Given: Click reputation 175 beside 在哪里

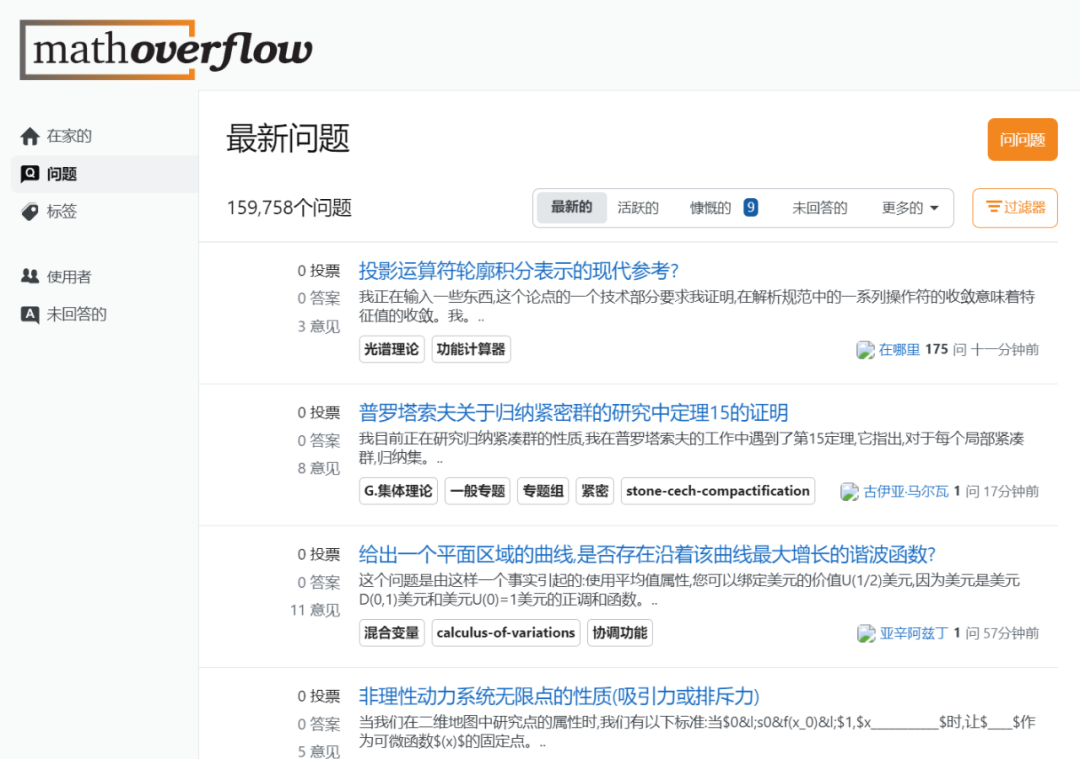Looking at the screenshot, I should tap(936, 349).
